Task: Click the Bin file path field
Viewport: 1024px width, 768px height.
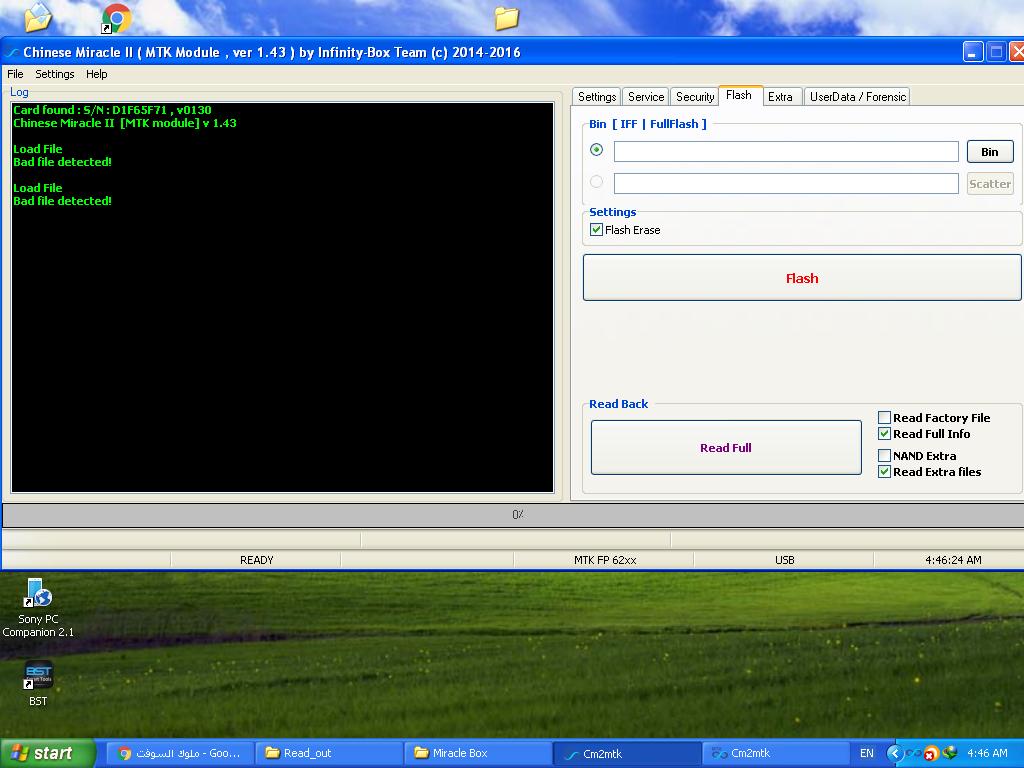Action: click(x=786, y=152)
